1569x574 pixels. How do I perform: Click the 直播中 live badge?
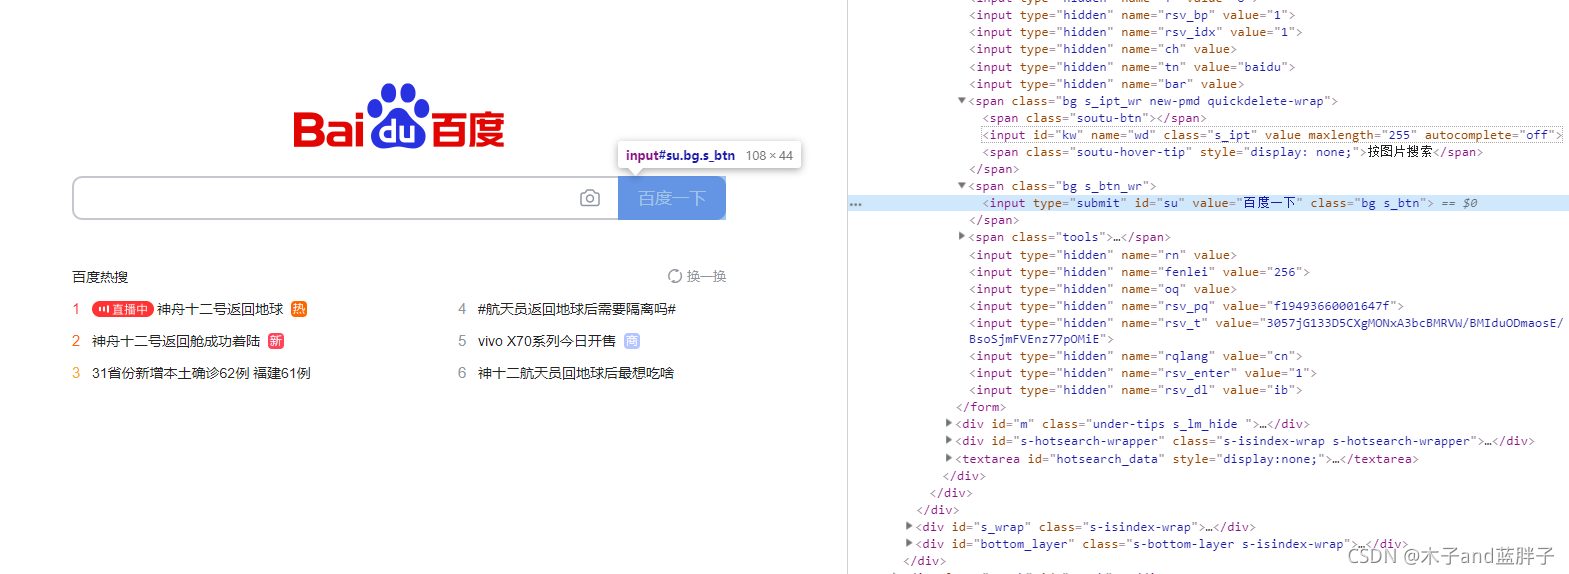tap(123, 309)
